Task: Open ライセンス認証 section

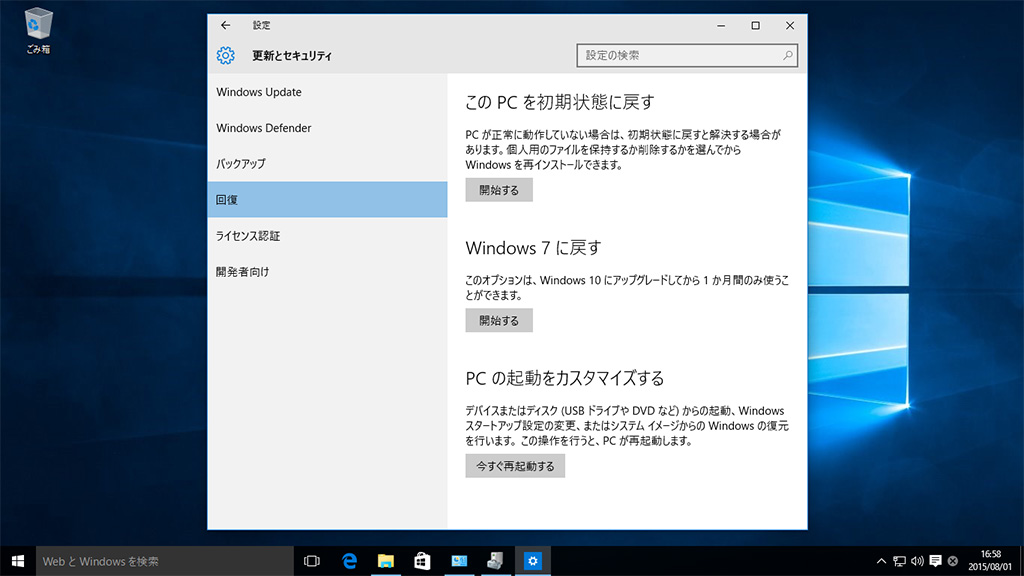Action: [x=327, y=236]
